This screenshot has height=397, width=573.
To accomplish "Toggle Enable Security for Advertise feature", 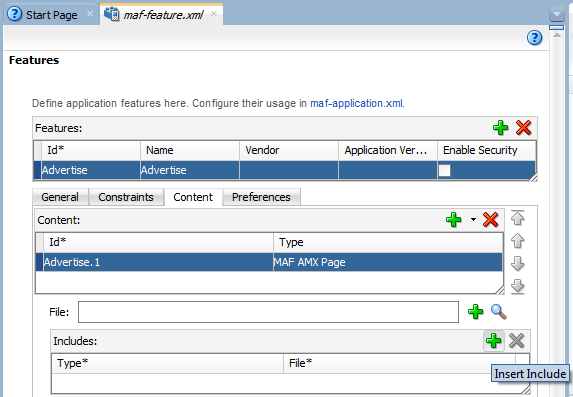I will (x=444, y=170).
